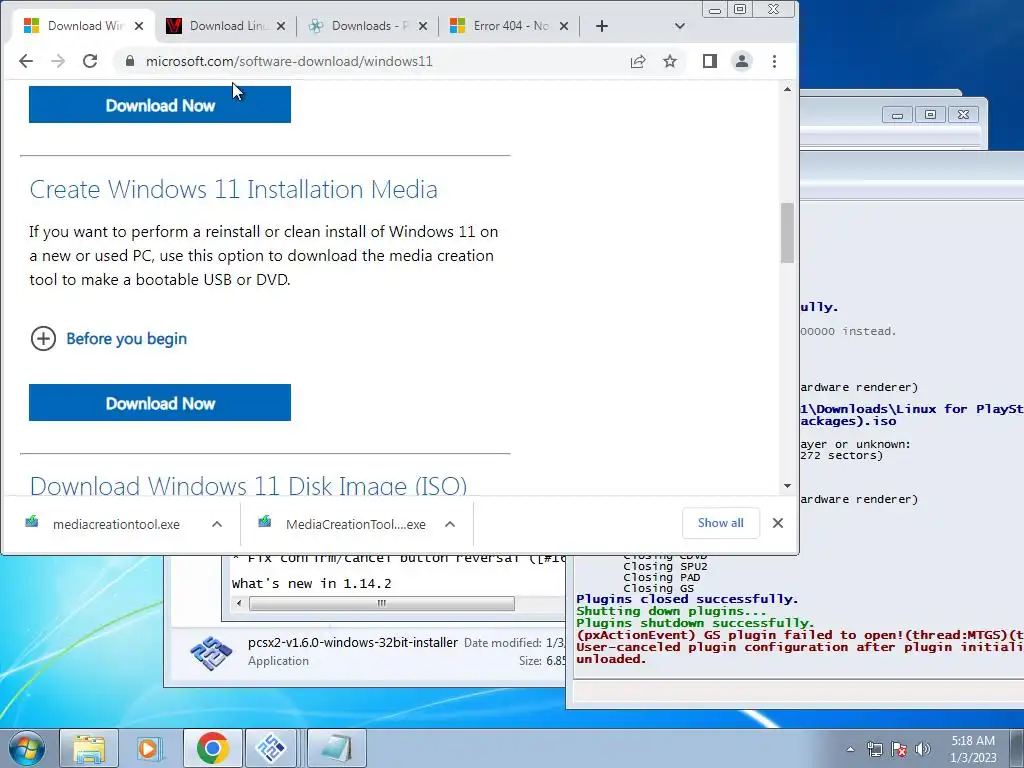Select pcsx2-v1.6.0-windows-32bit-installer file icon

click(210, 652)
